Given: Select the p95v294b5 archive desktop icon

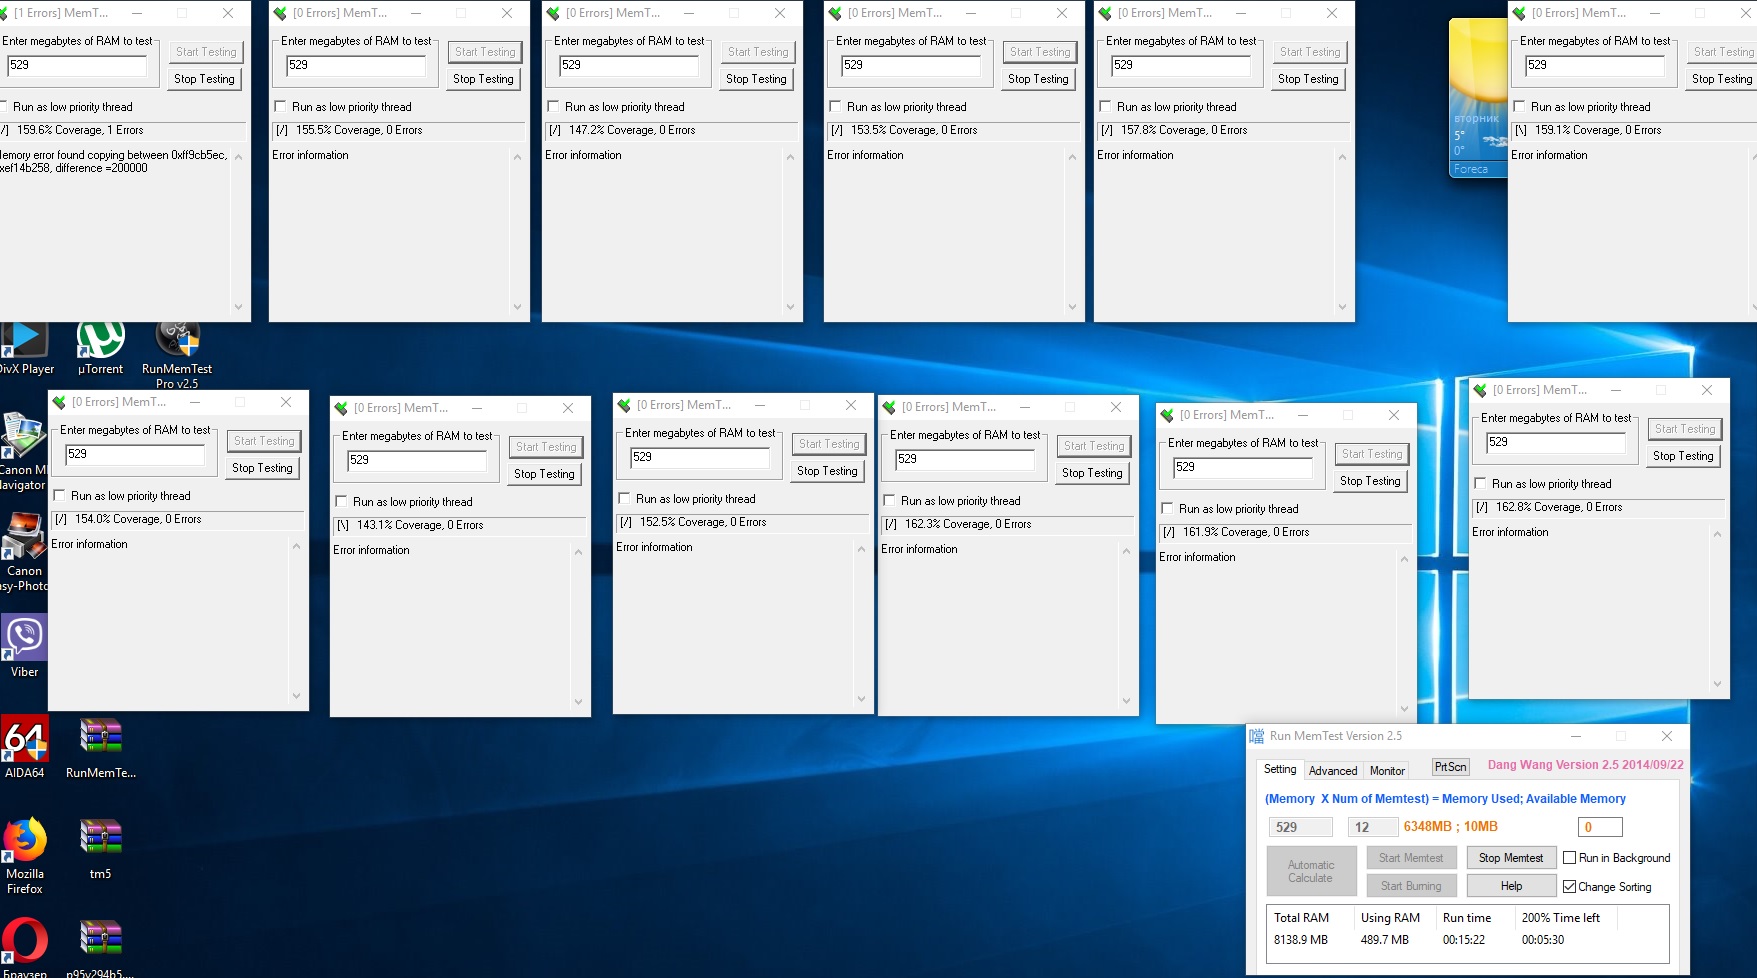Looking at the screenshot, I should click(100, 947).
